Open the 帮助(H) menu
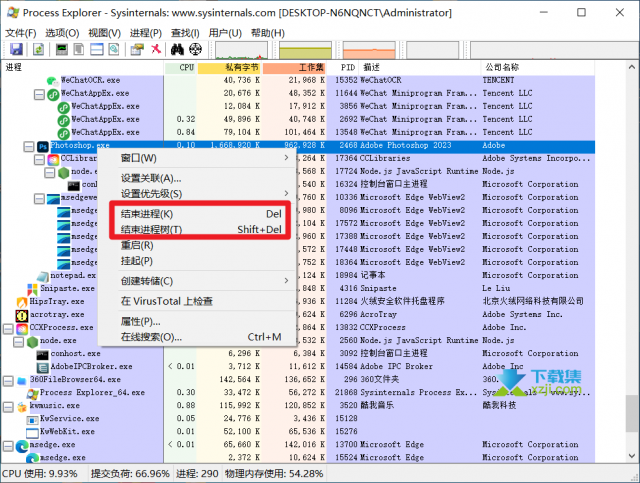The image size is (640, 483). [x=268, y=33]
